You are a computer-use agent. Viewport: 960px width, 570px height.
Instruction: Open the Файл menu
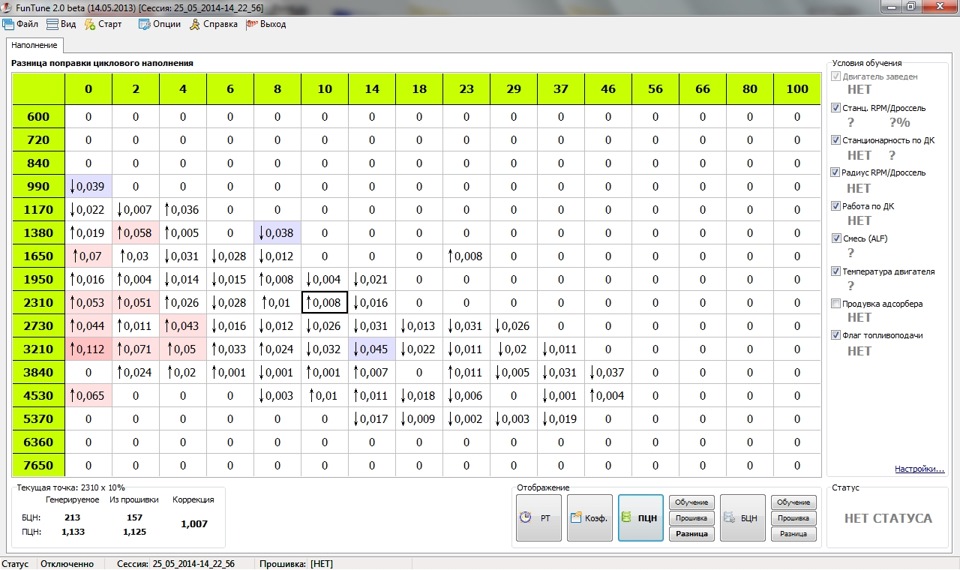(20, 24)
